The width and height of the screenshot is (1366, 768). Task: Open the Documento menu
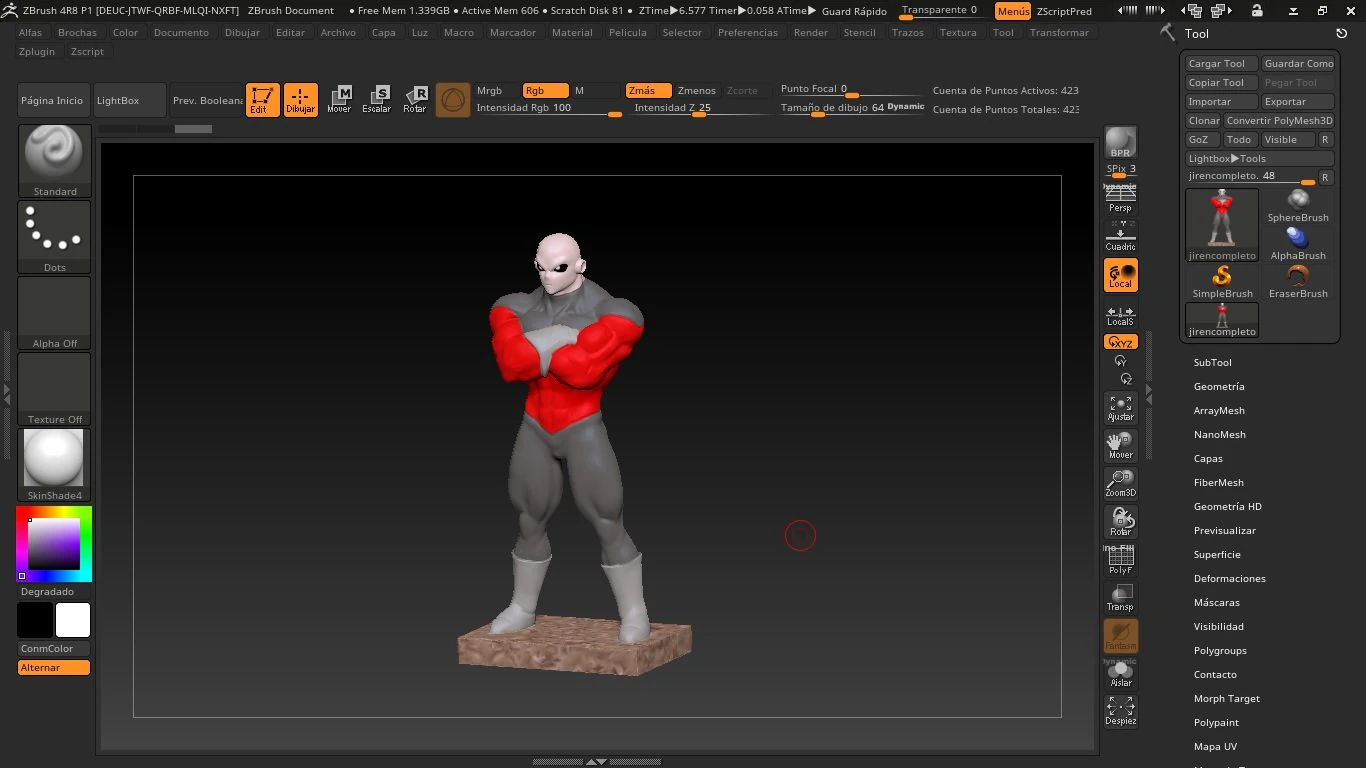coord(181,32)
